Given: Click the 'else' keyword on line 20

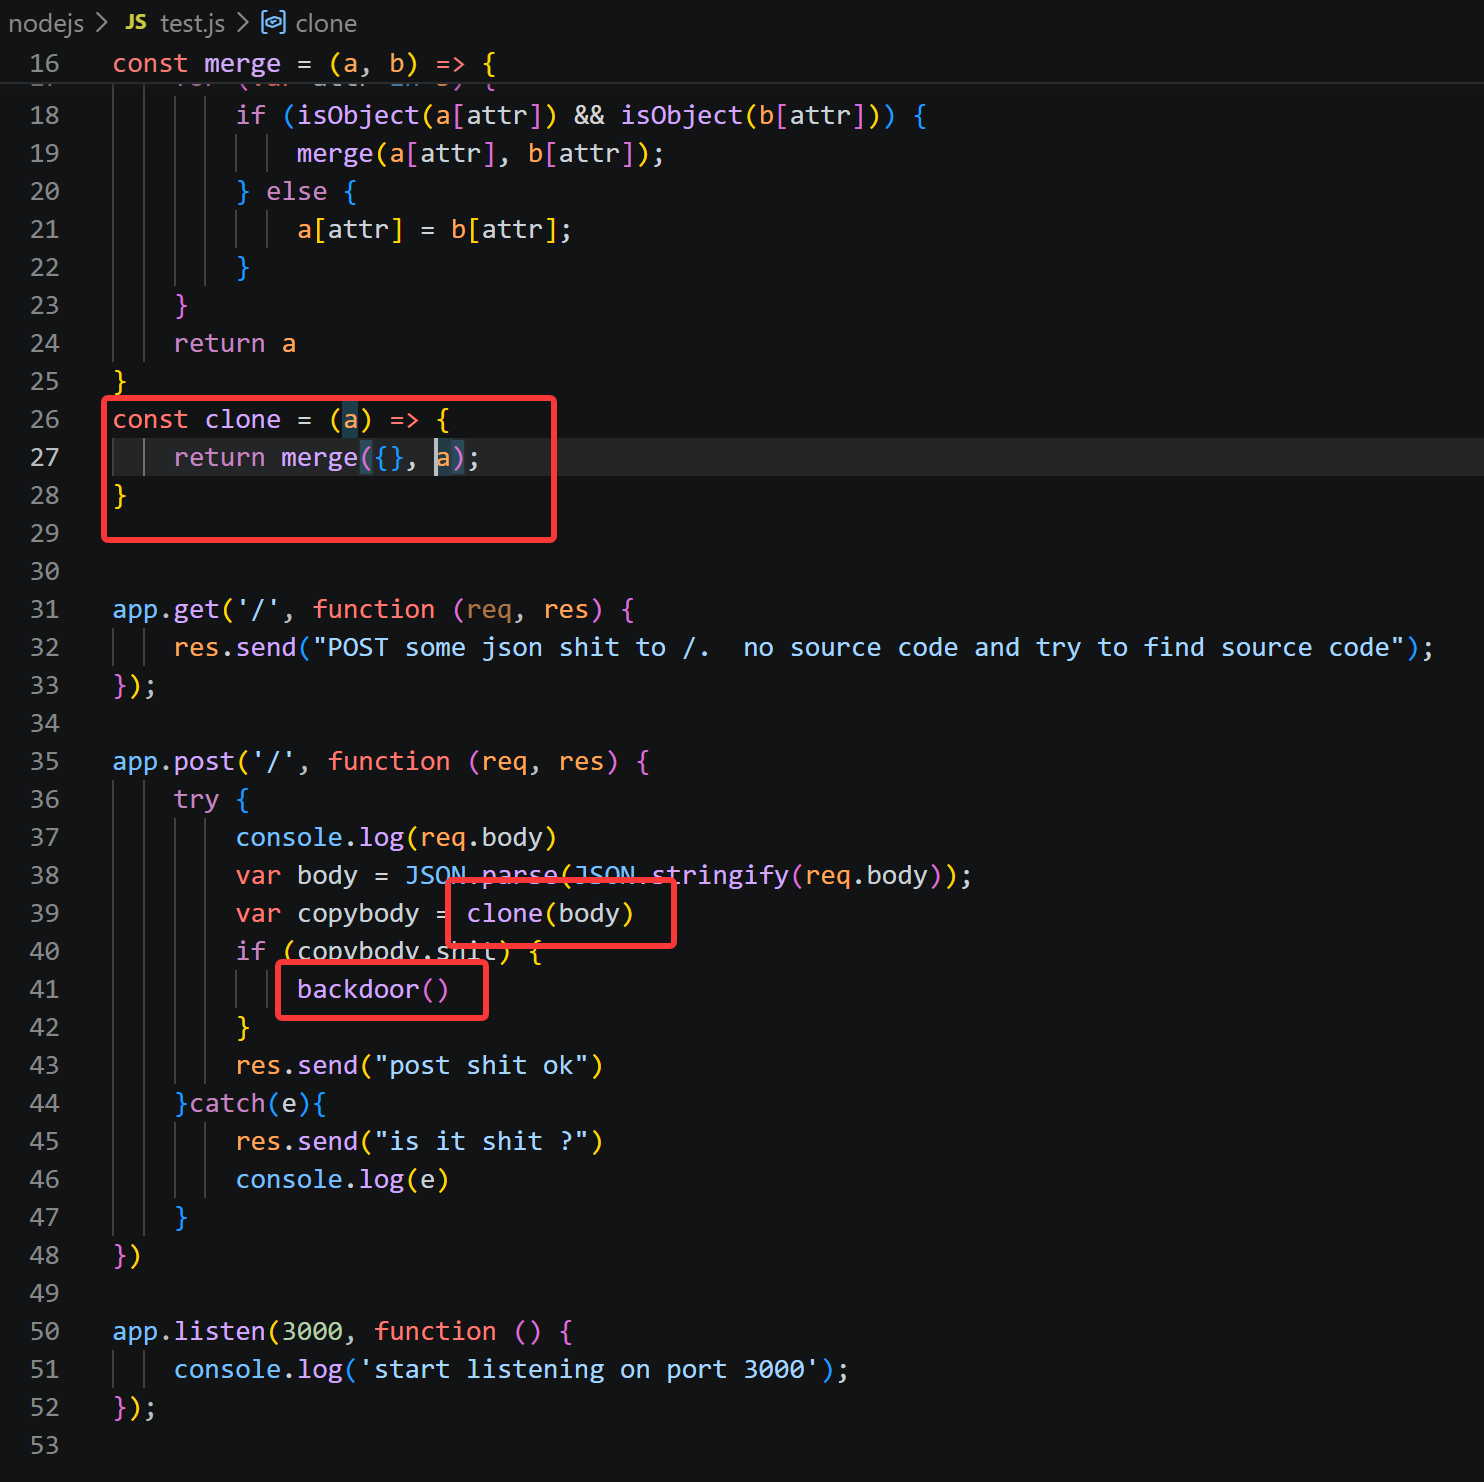Looking at the screenshot, I should pos(296,191).
